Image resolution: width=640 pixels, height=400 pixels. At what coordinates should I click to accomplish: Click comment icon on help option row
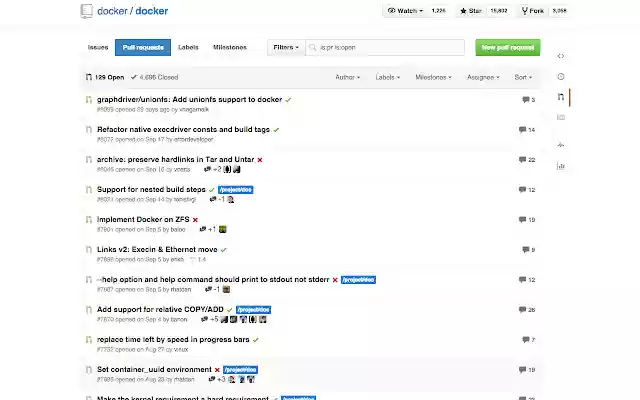pyautogui.click(x=522, y=280)
